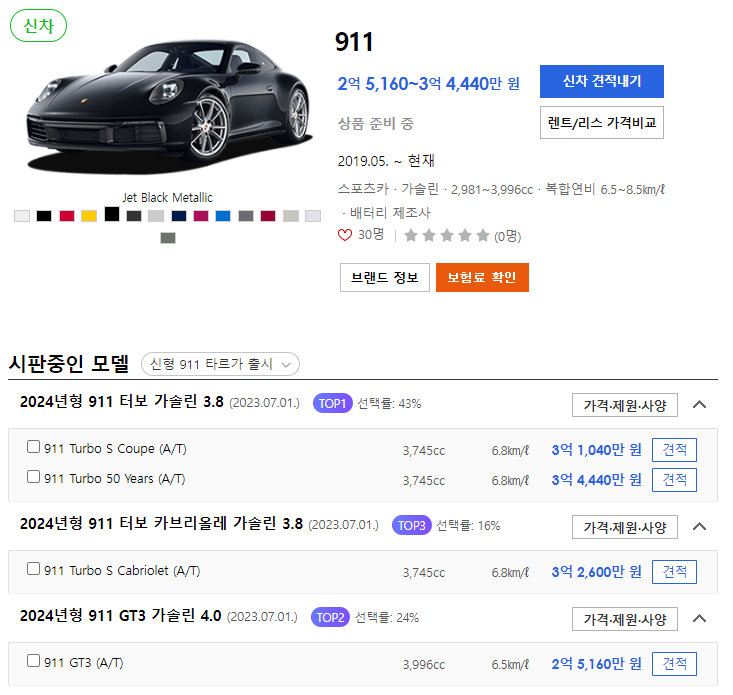Click the 2억 5,160만 원 trim price
The image size is (733, 695).
[x=596, y=664]
